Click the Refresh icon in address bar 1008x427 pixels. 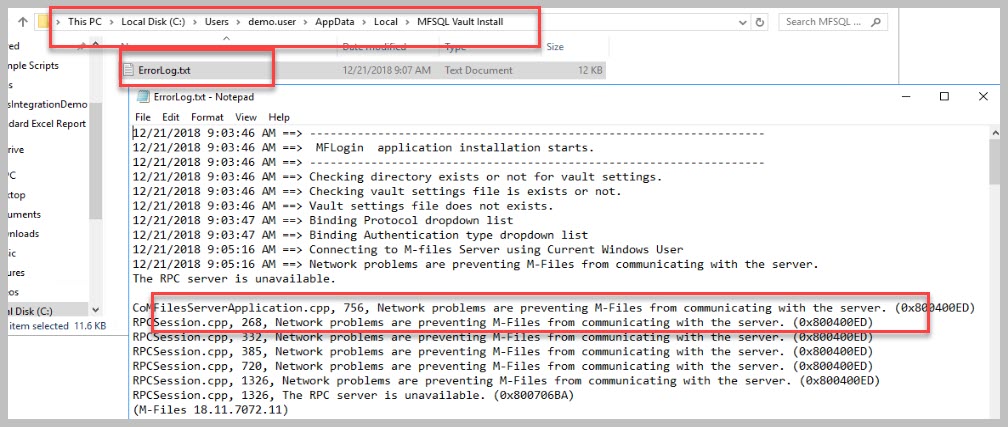click(x=760, y=22)
